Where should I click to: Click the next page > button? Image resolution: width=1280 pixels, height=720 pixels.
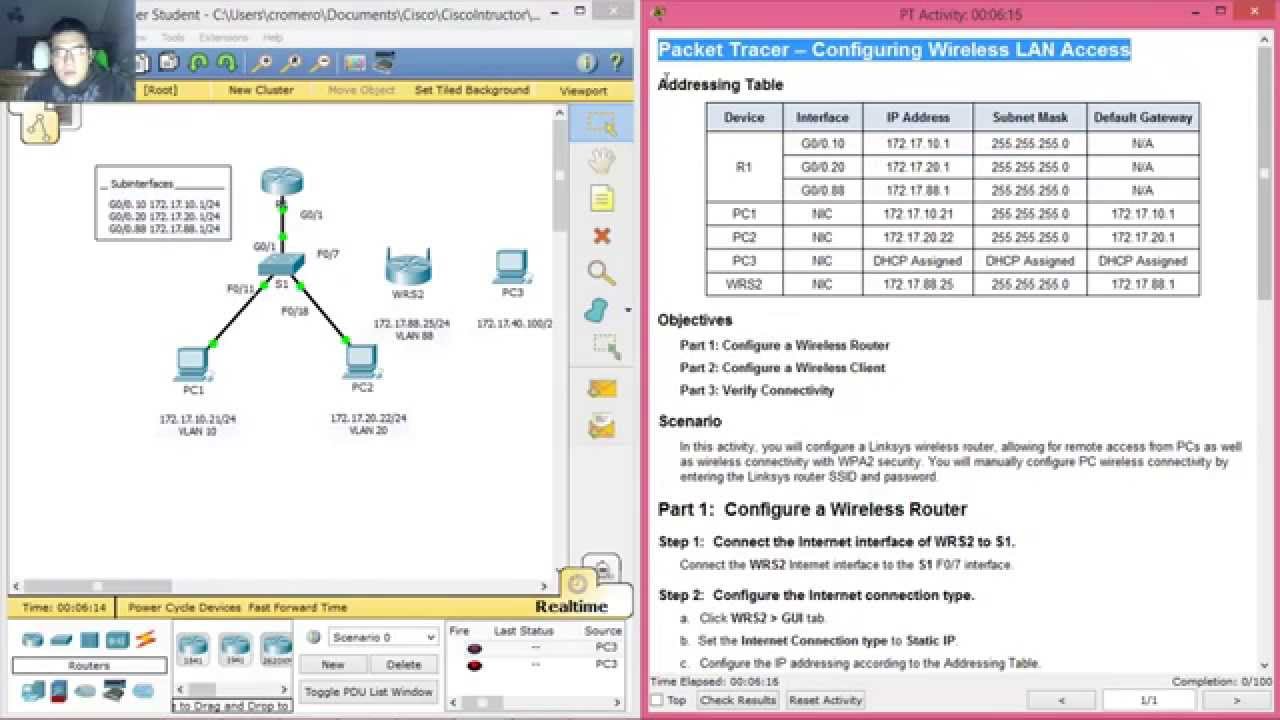click(1235, 700)
